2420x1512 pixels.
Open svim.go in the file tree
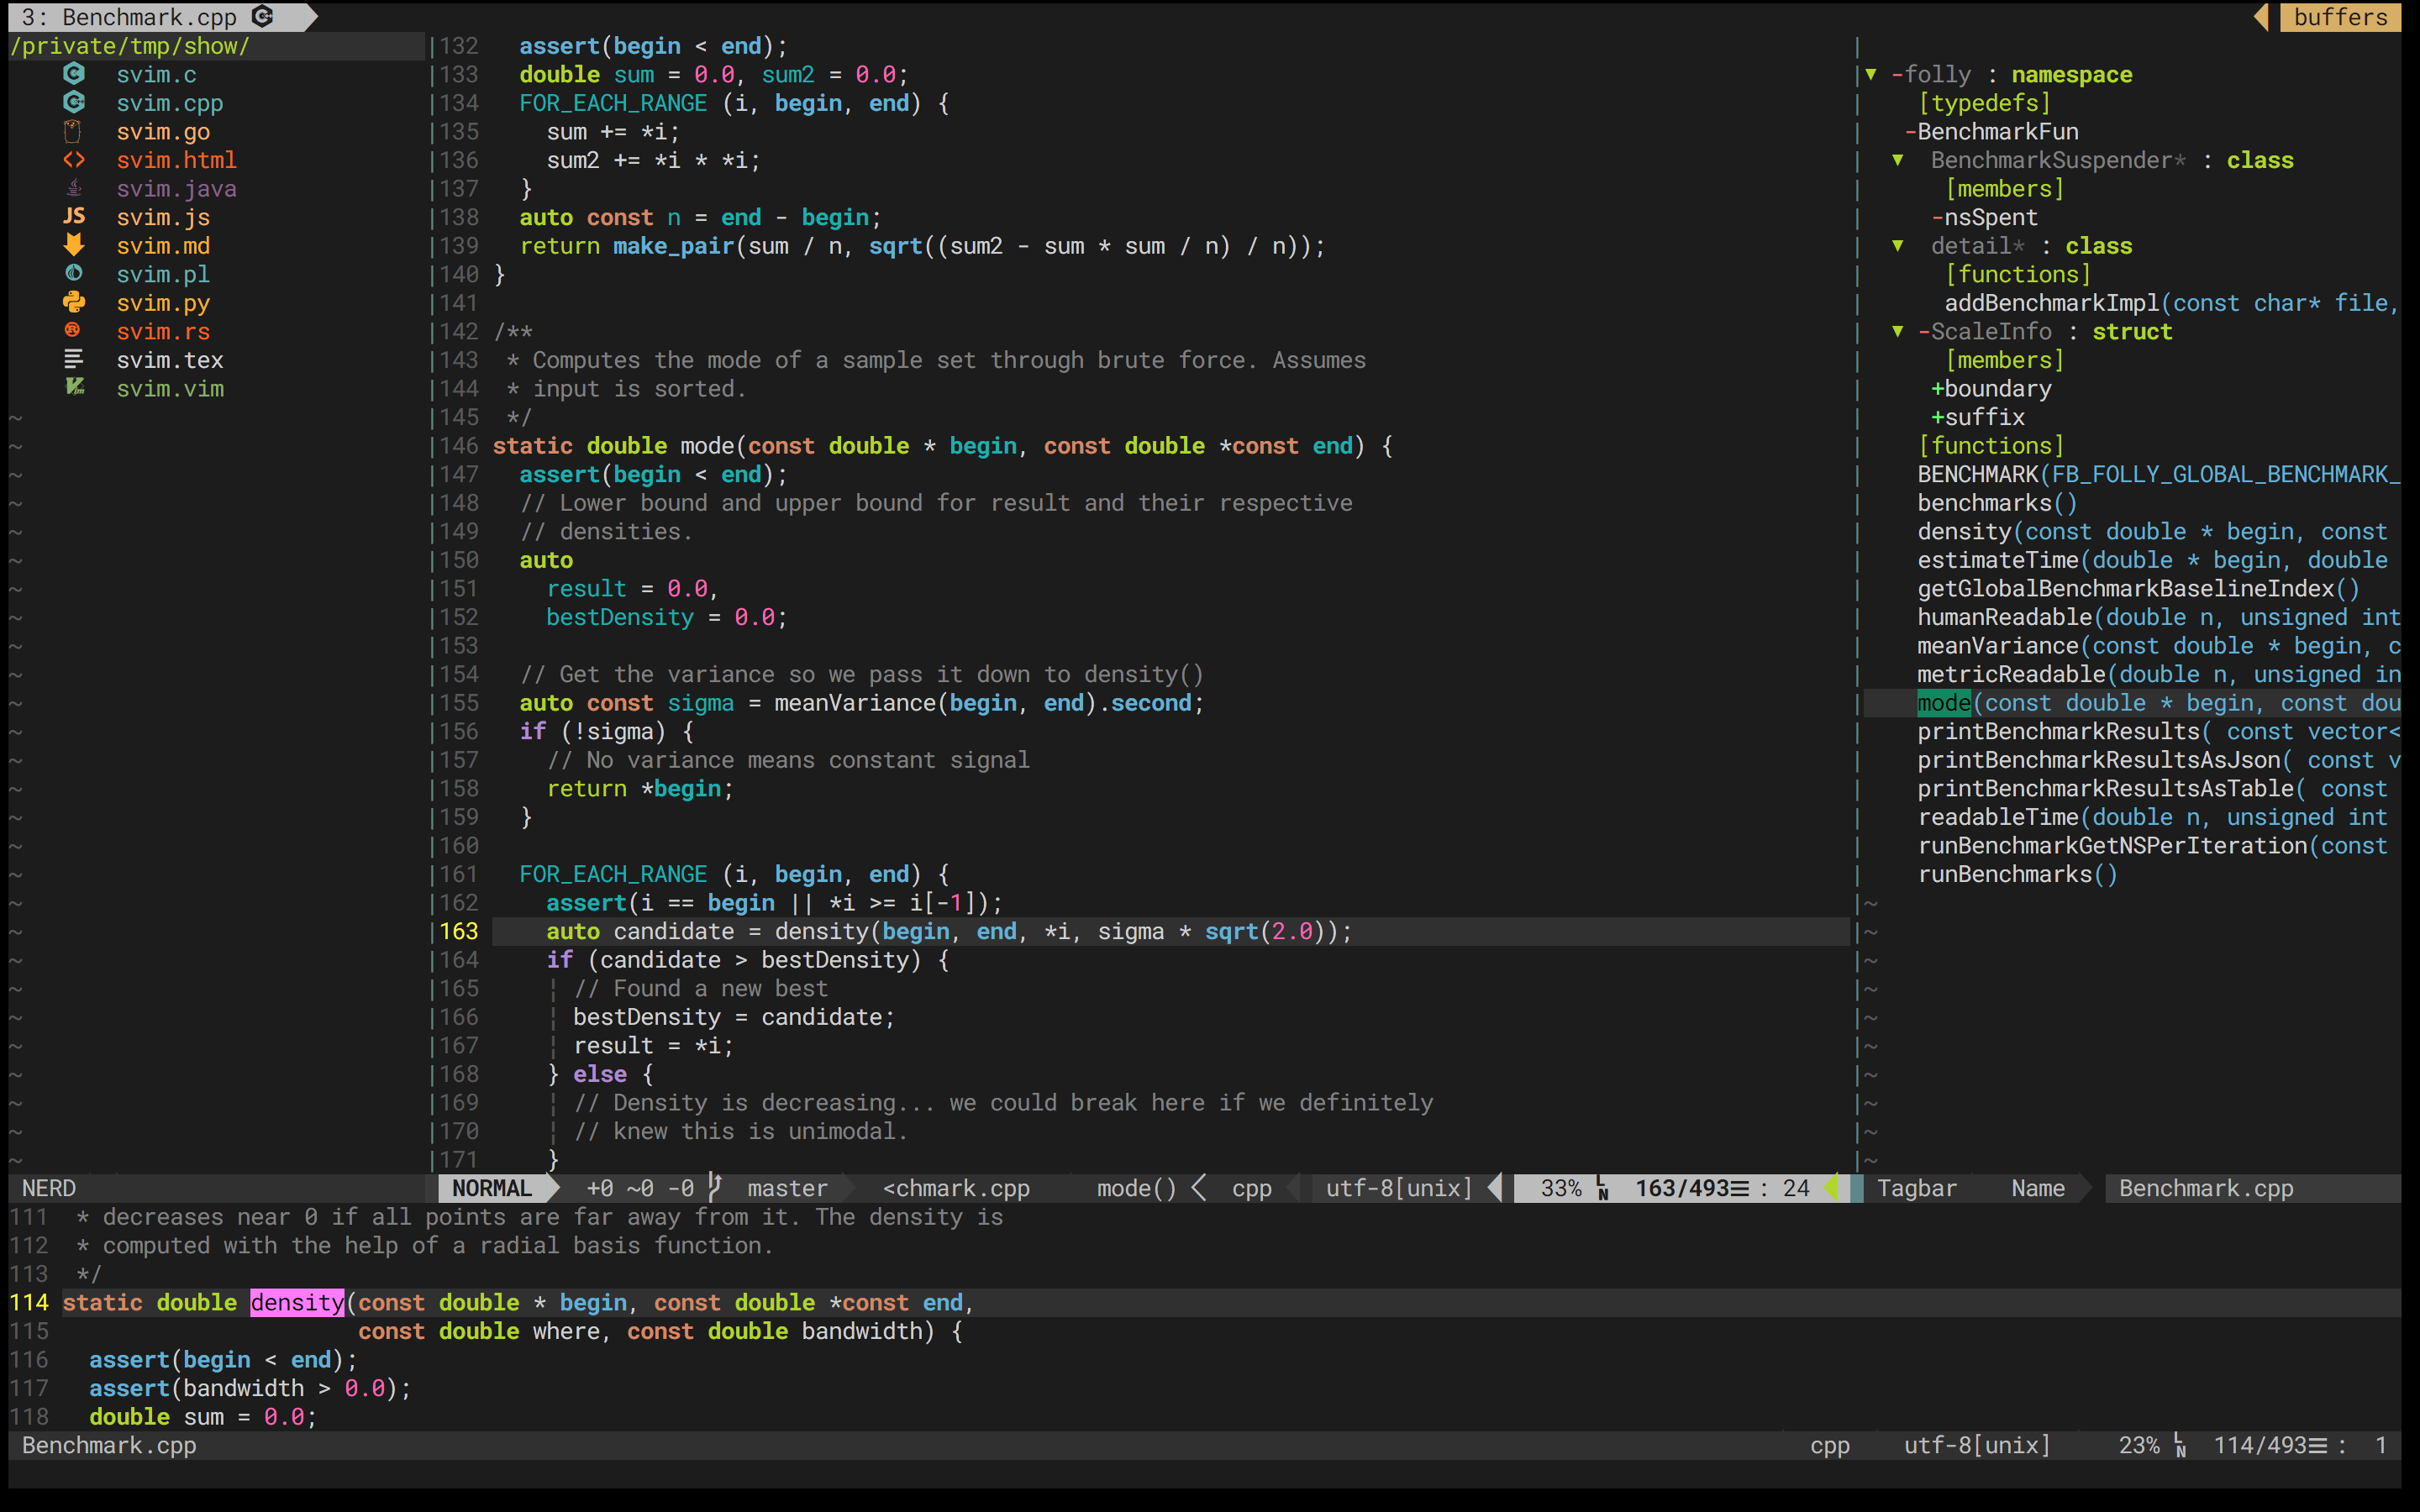pyautogui.click(x=163, y=132)
